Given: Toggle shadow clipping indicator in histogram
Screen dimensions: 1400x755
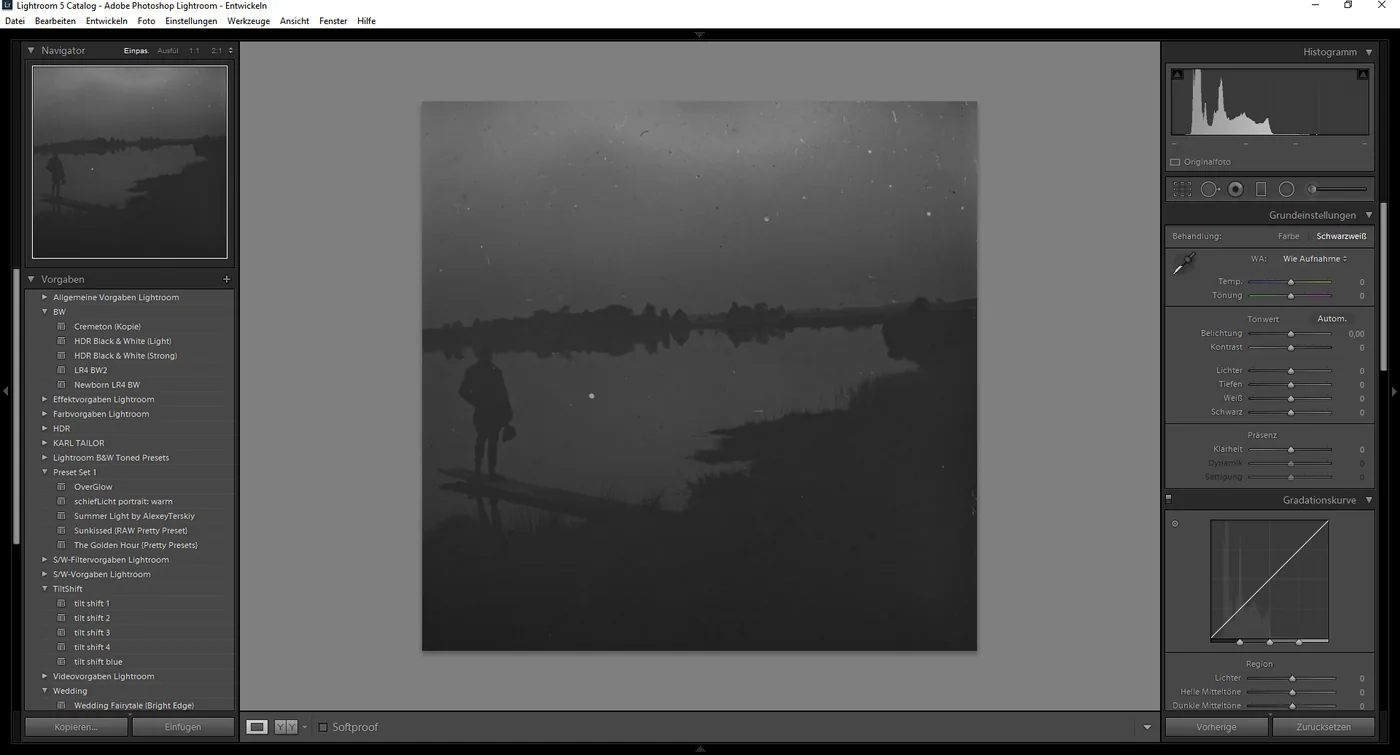Looking at the screenshot, I should pos(1177,75).
